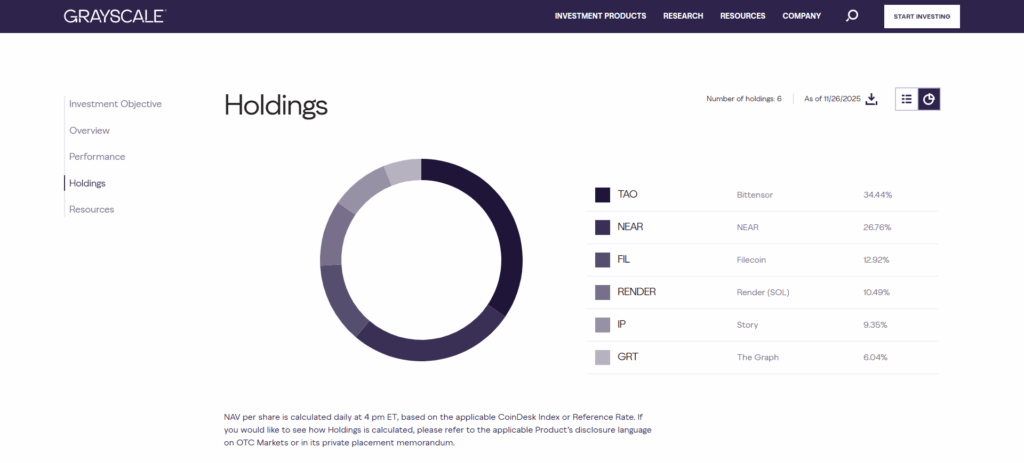Viewport: 1024px width, 463px height.
Task: Click The Graph asset name
Action: click(x=758, y=357)
